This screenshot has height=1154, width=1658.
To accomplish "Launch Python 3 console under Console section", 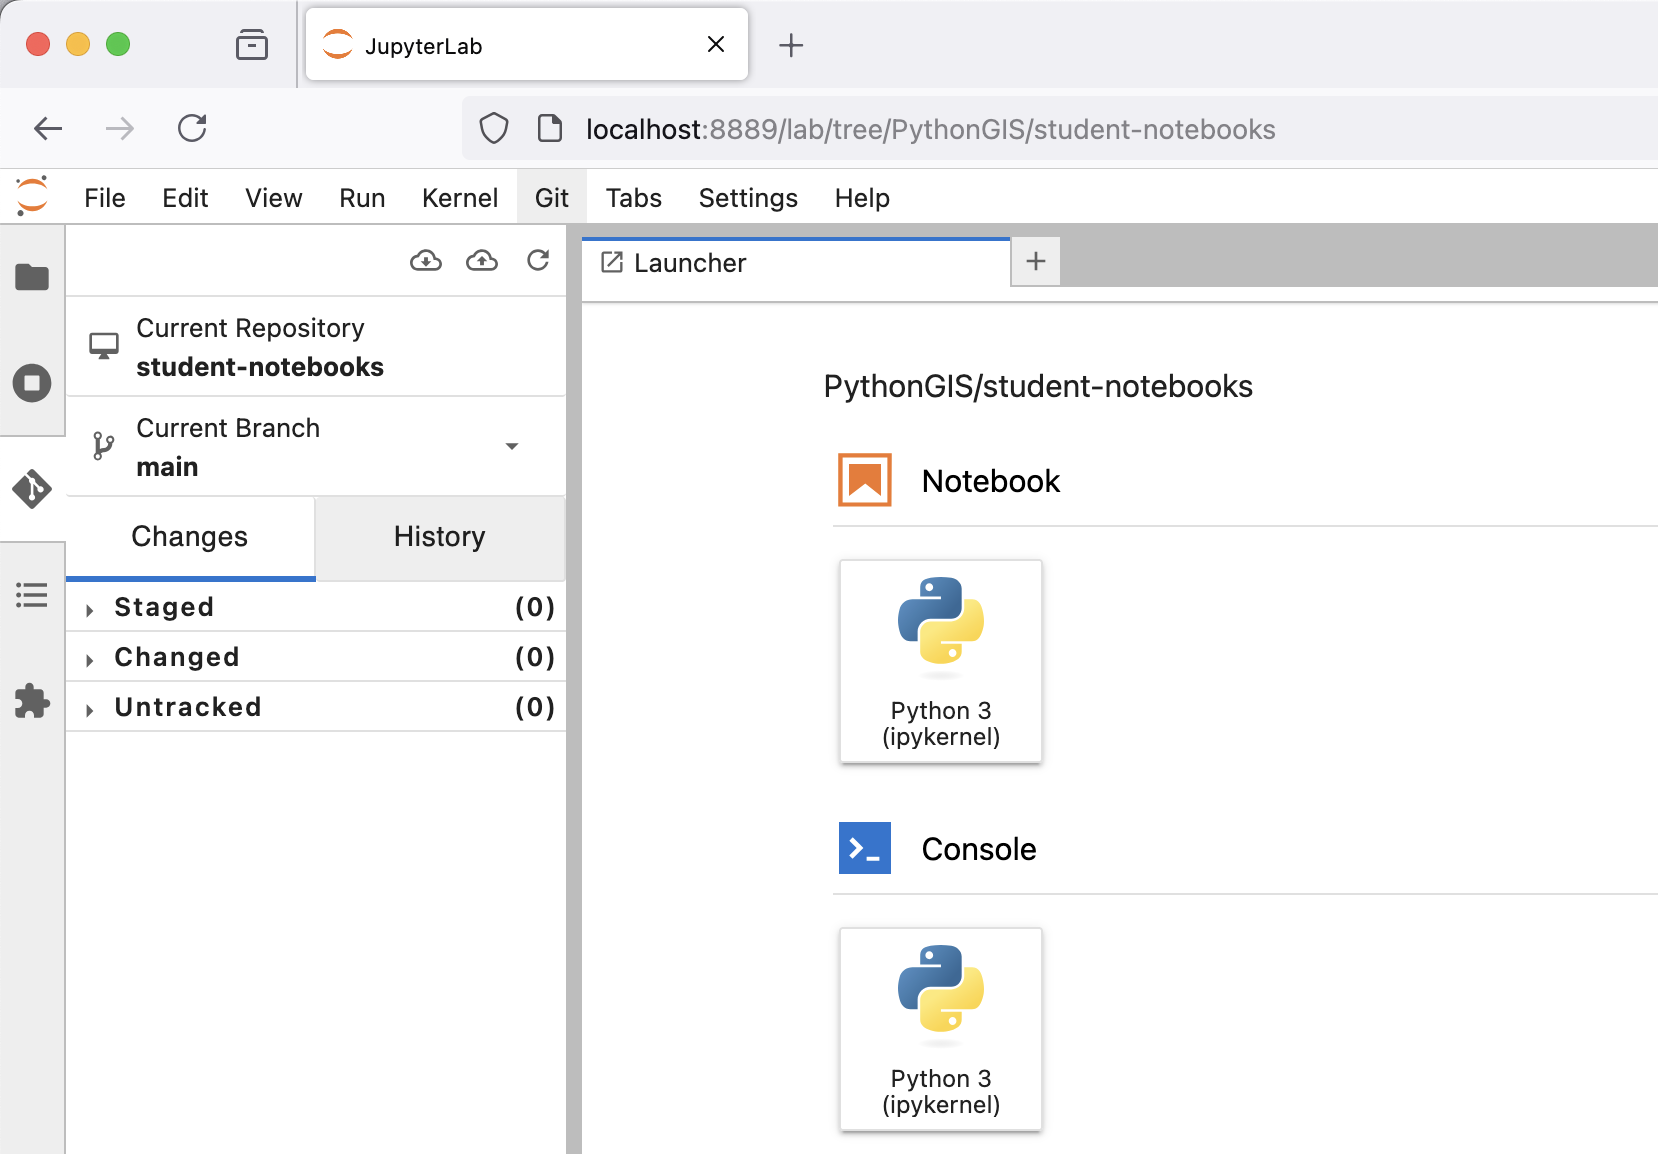I will (941, 1029).
